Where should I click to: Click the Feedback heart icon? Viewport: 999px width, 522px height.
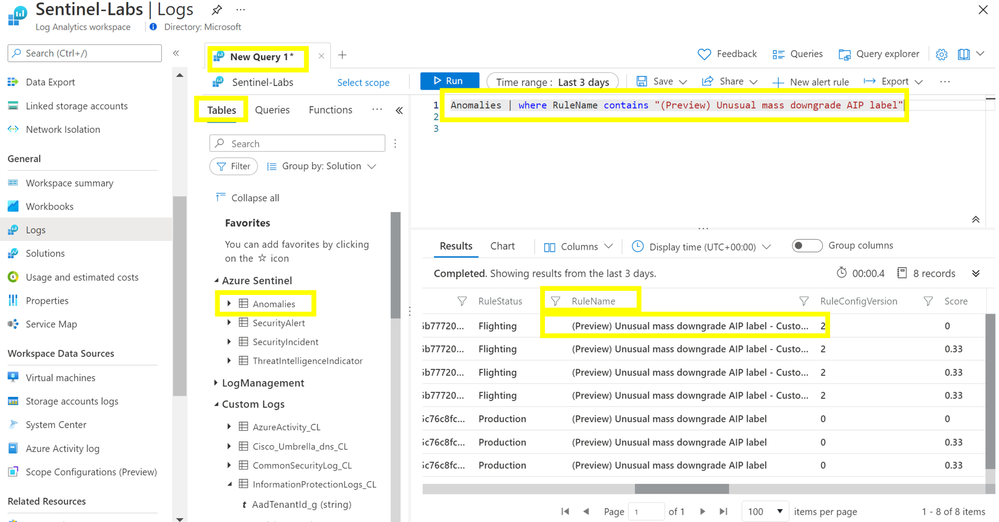pyautogui.click(x=704, y=54)
